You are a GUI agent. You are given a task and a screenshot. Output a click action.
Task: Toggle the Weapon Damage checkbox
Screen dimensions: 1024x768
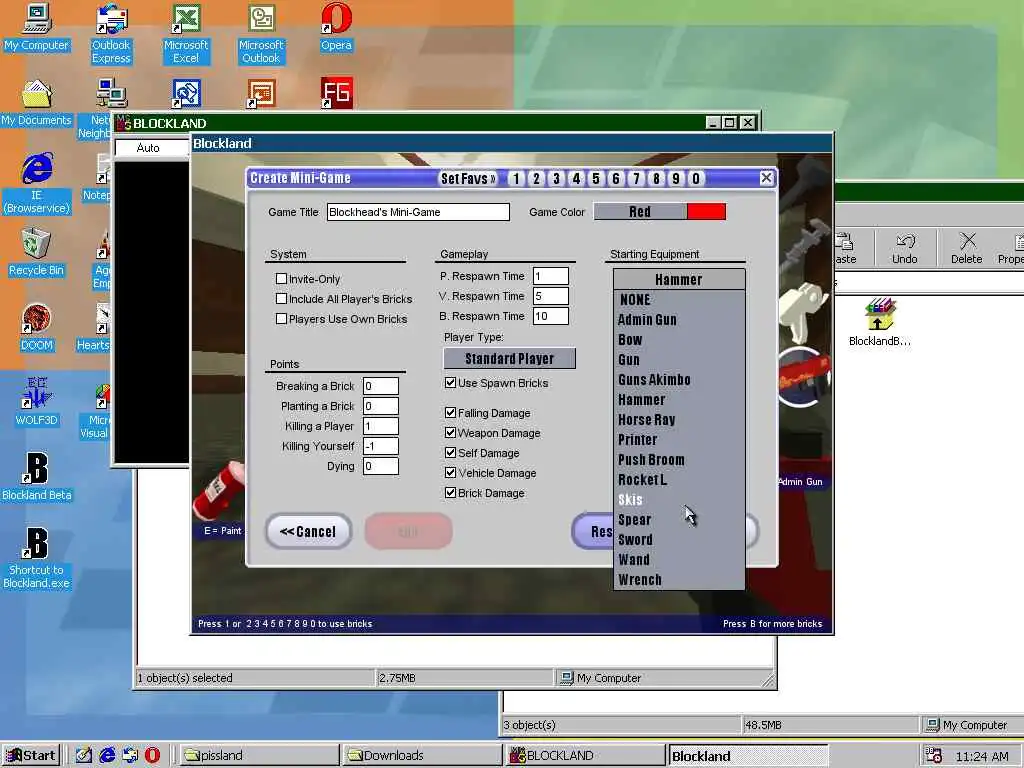[451, 432]
